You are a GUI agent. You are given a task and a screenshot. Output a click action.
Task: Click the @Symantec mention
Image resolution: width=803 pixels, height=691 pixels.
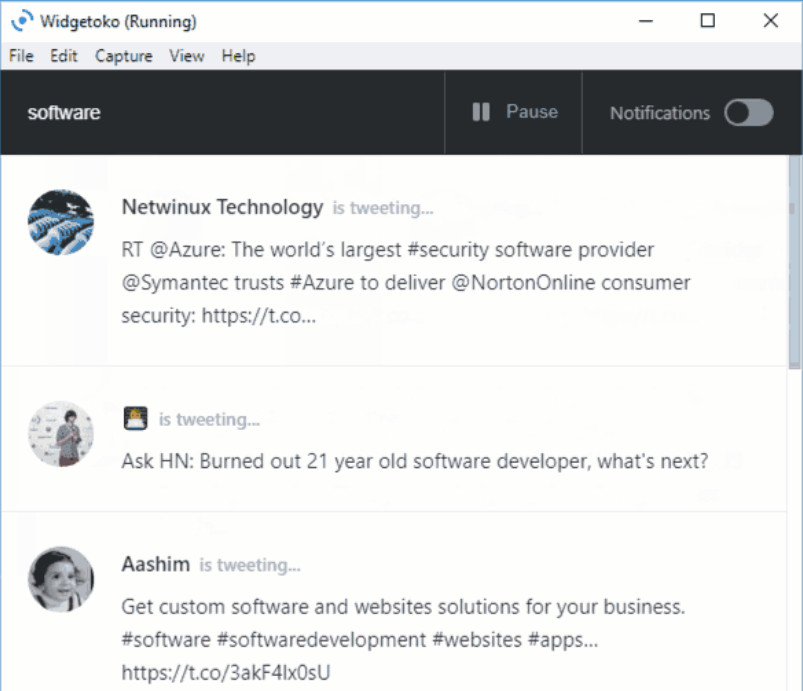pyautogui.click(x=175, y=283)
